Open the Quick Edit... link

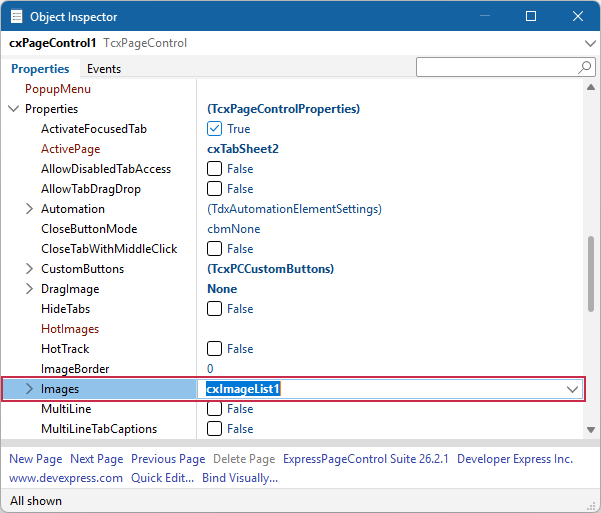coord(163,478)
